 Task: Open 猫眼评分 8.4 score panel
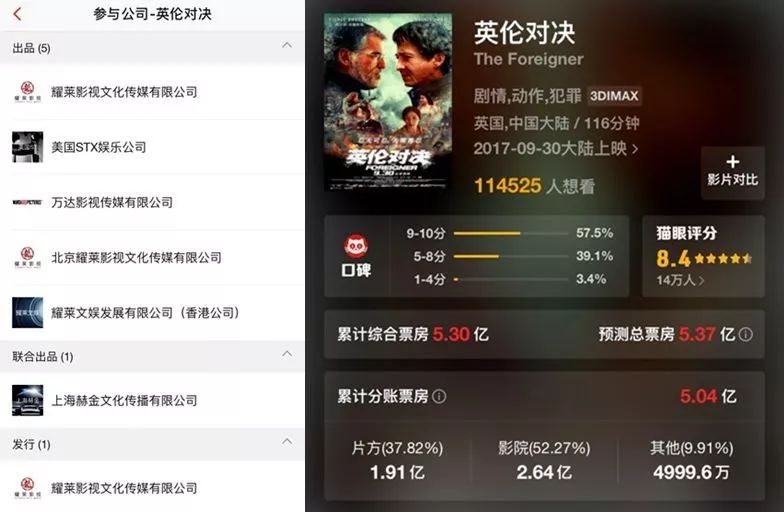coord(703,256)
